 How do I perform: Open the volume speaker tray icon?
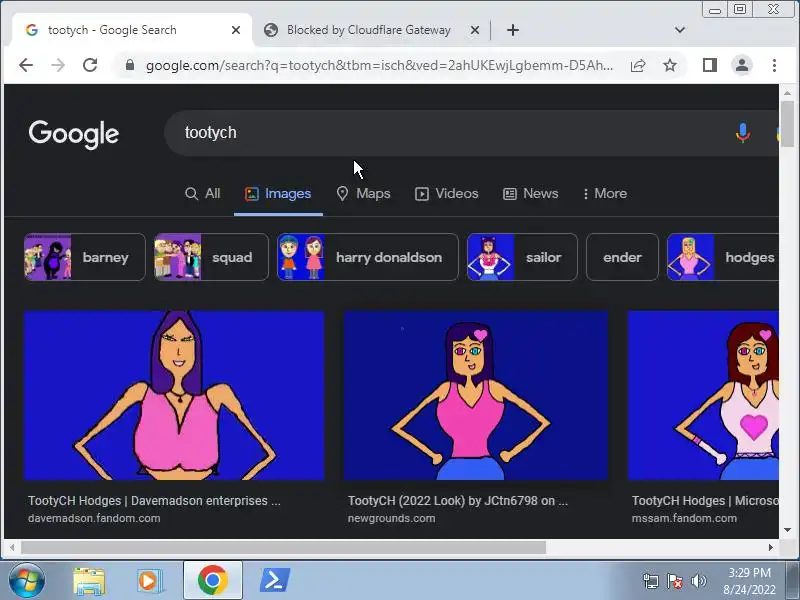698,582
